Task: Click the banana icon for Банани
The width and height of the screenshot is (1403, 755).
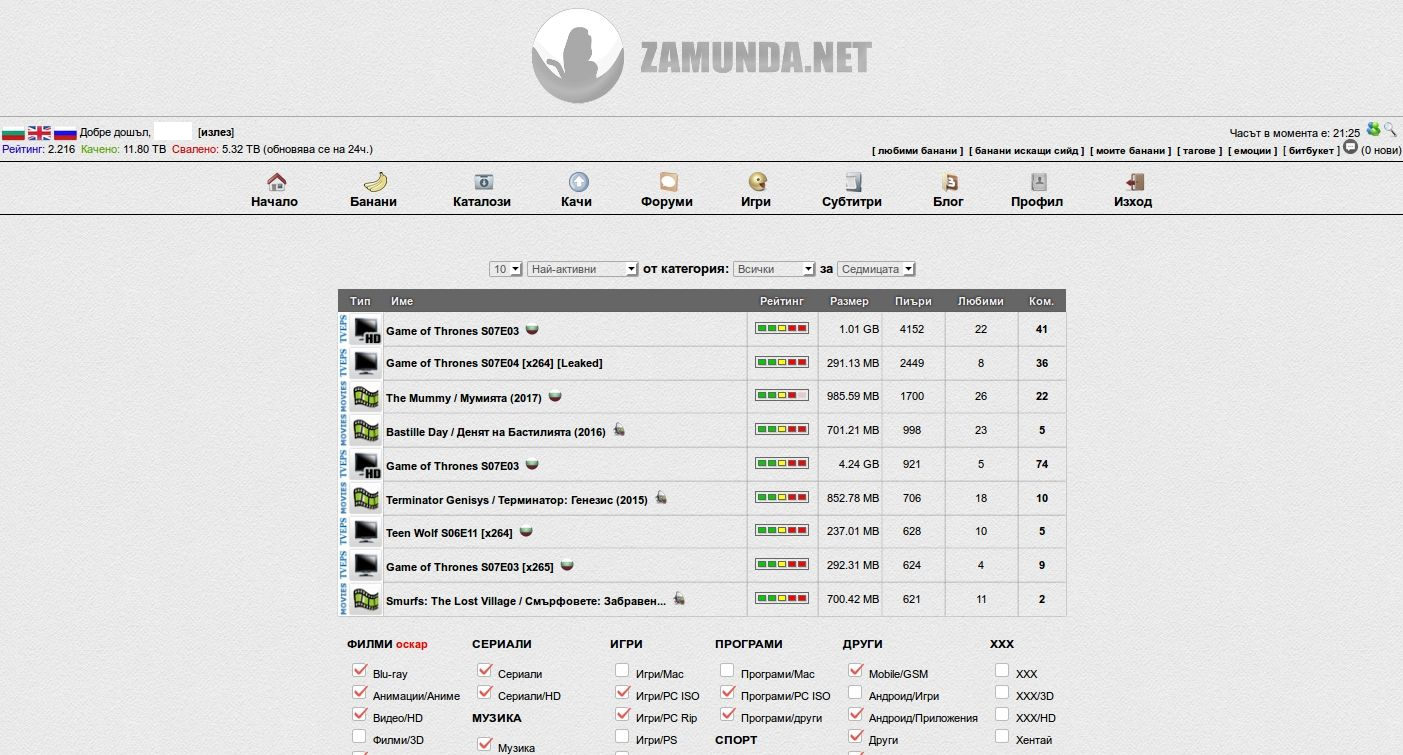Action: tap(375, 182)
